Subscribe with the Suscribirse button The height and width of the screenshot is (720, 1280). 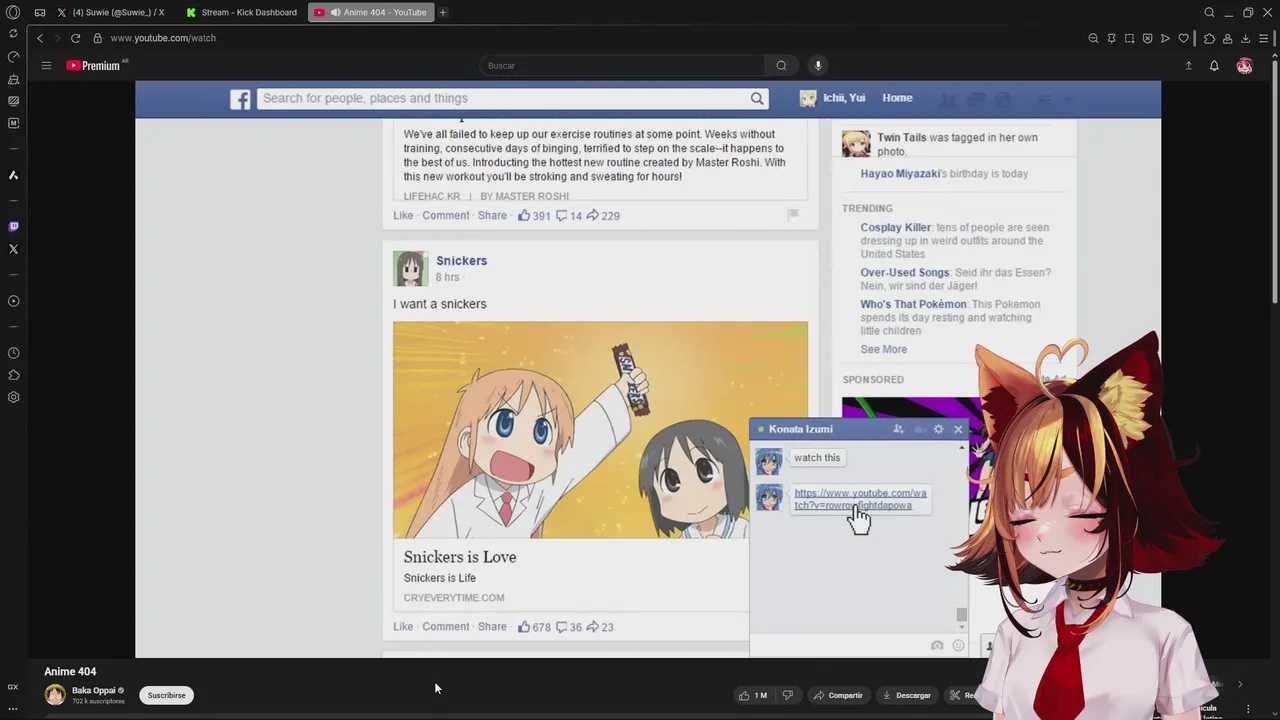(x=167, y=695)
